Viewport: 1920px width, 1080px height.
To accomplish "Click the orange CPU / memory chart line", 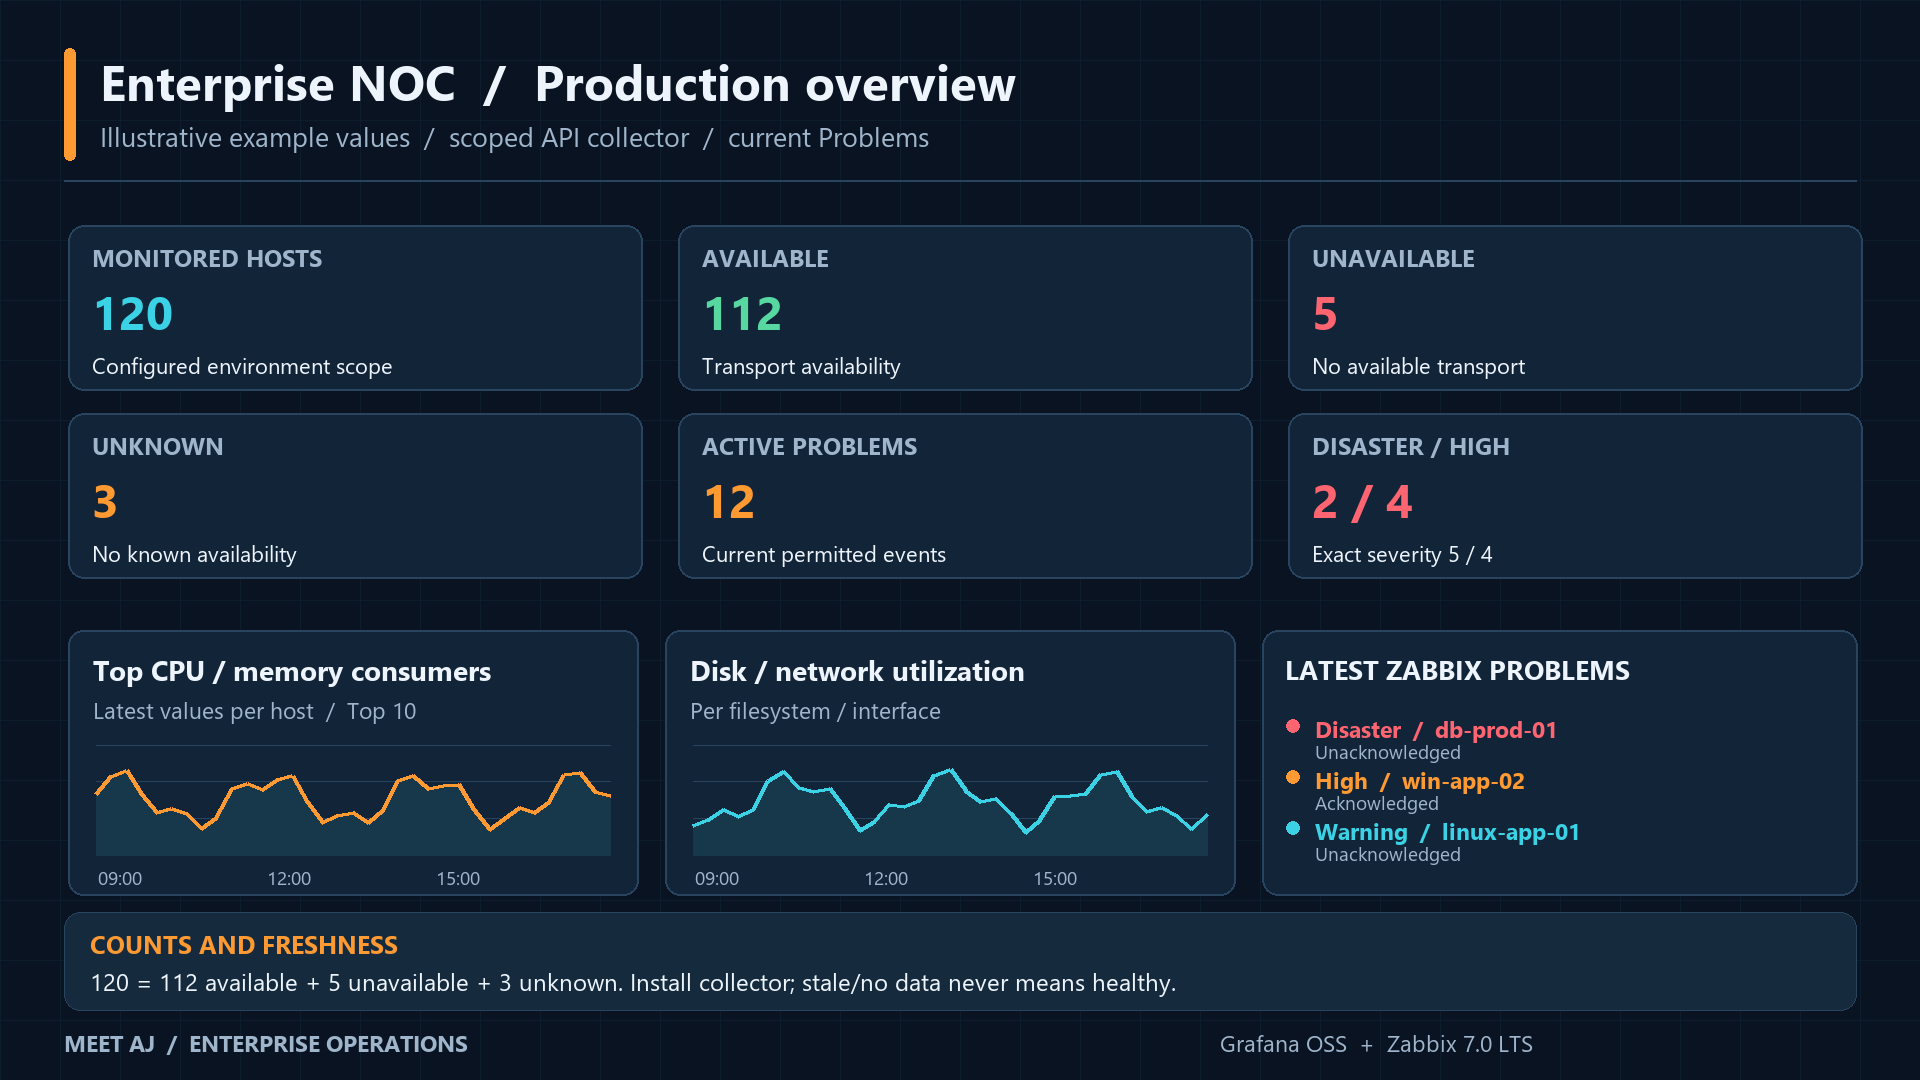I will click(353, 800).
